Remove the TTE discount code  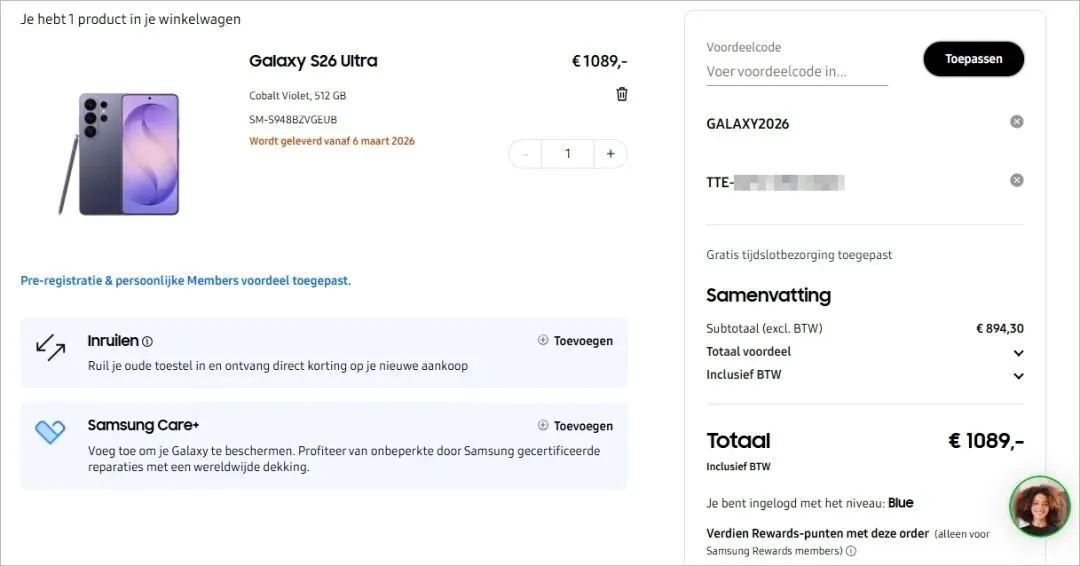tap(1017, 181)
